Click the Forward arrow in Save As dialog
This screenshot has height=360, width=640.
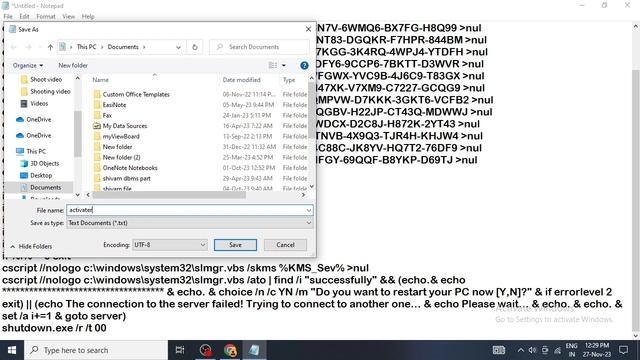pos(28,47)
